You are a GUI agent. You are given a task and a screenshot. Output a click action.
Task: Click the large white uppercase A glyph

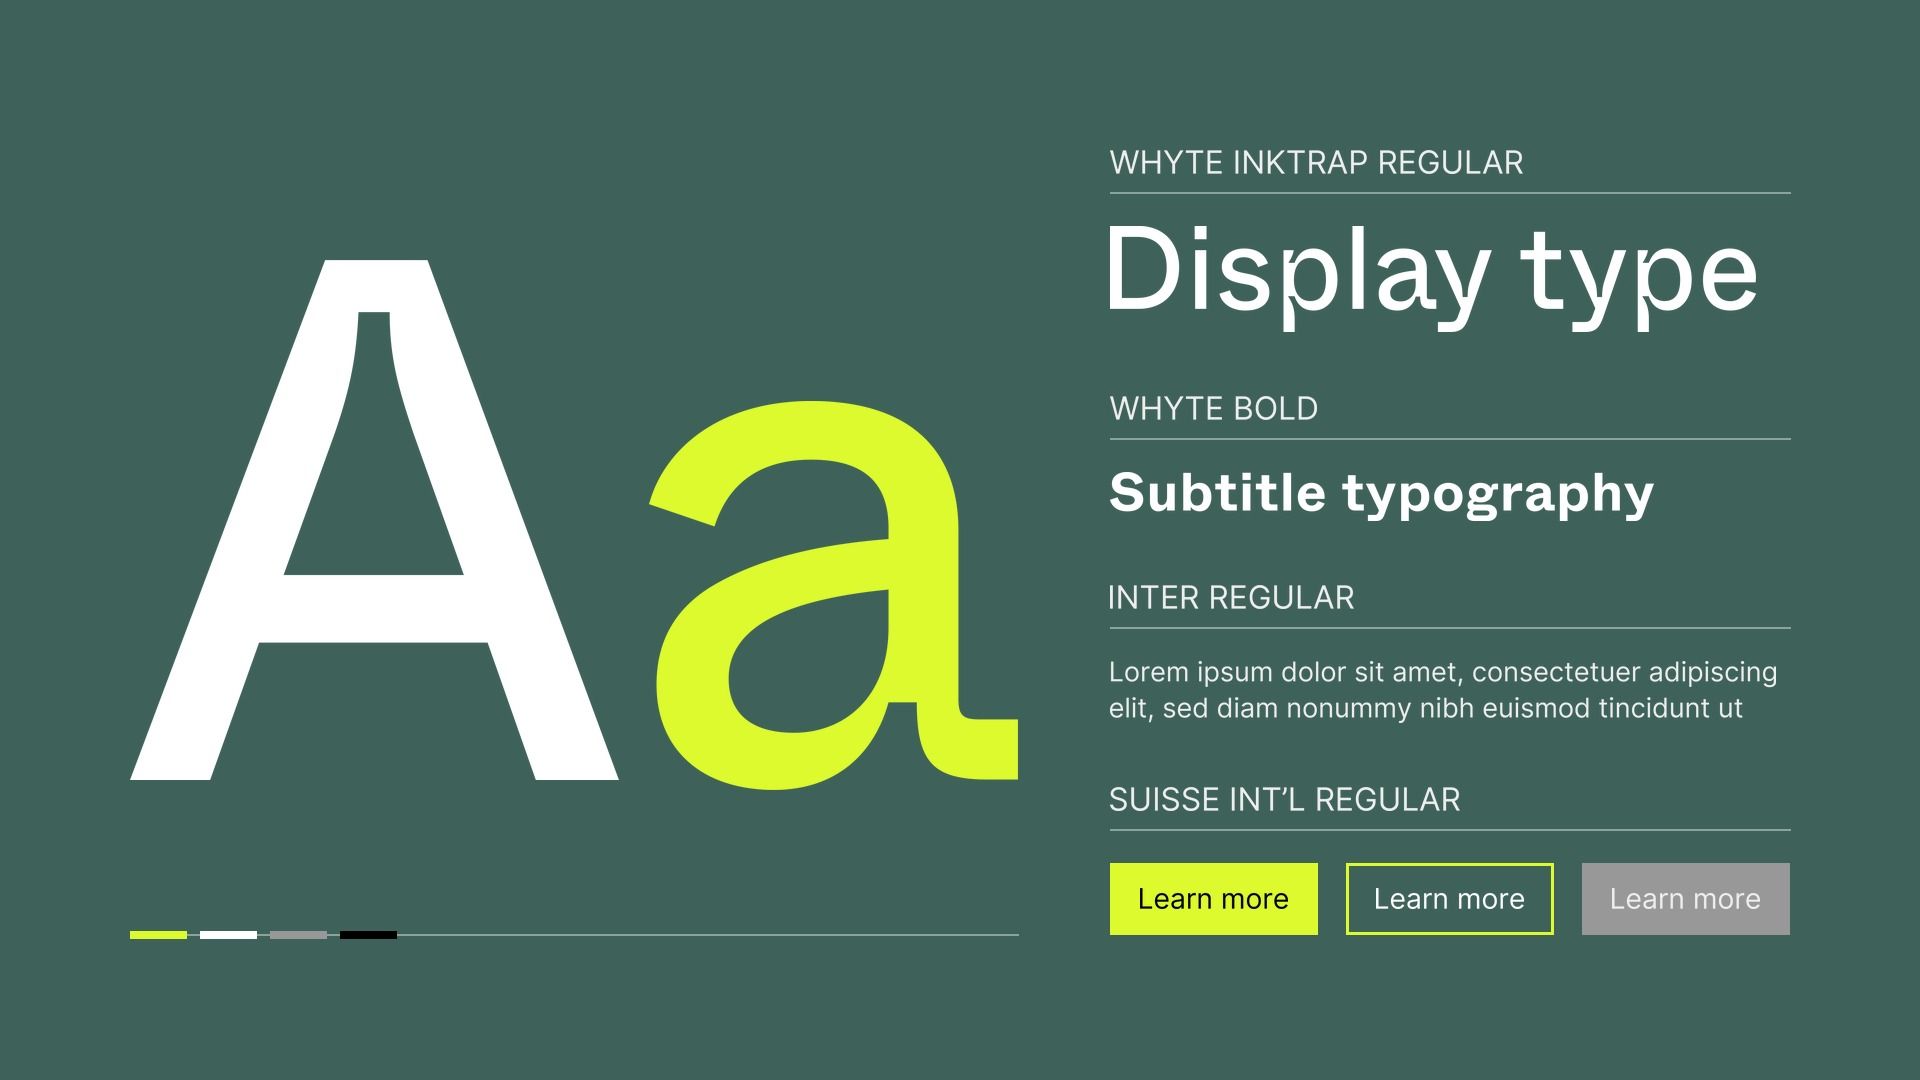[x=374, y=520]
